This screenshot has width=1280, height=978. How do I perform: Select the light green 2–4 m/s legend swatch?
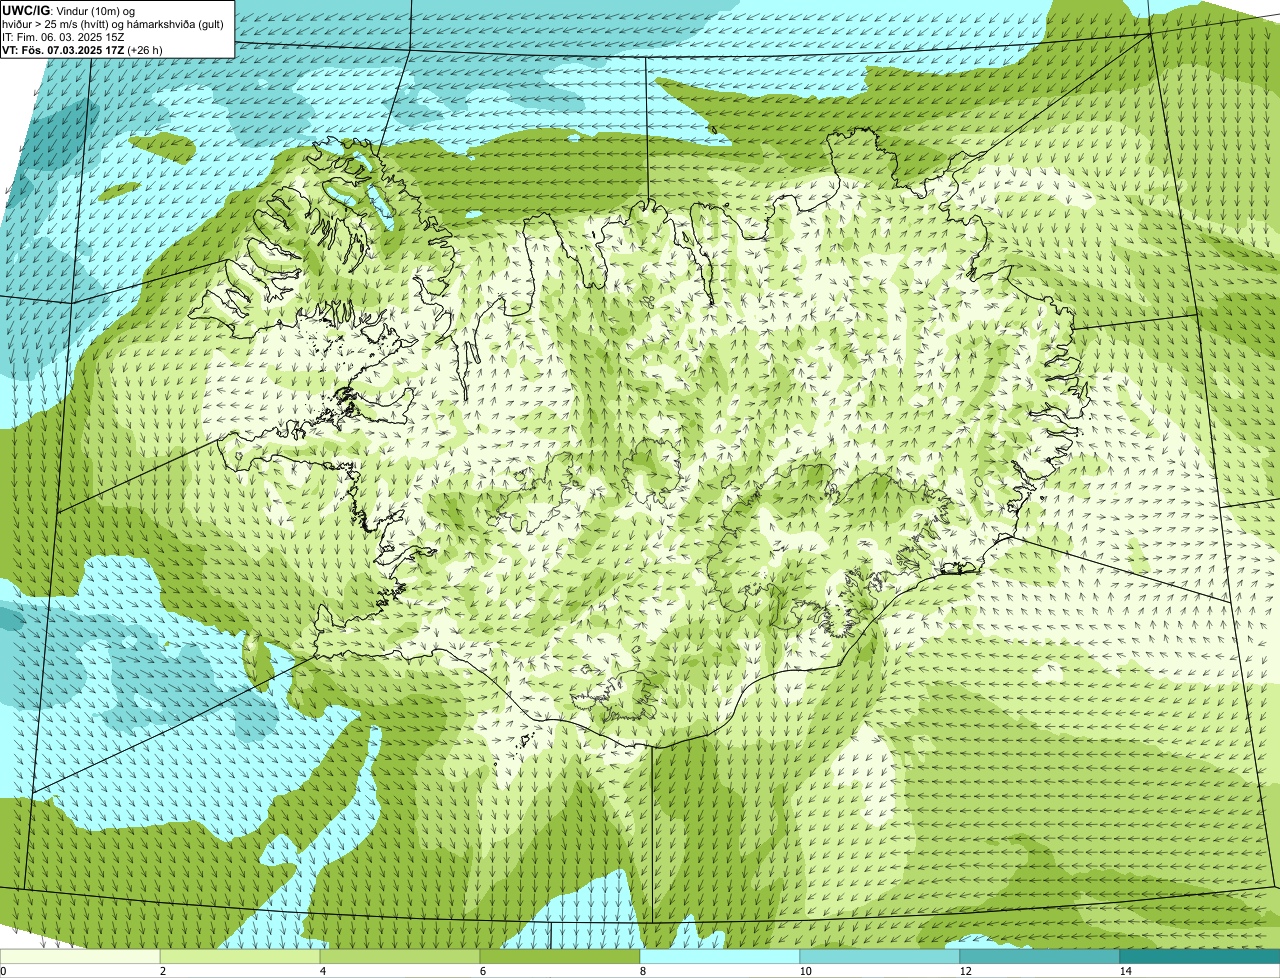(240, 956)
